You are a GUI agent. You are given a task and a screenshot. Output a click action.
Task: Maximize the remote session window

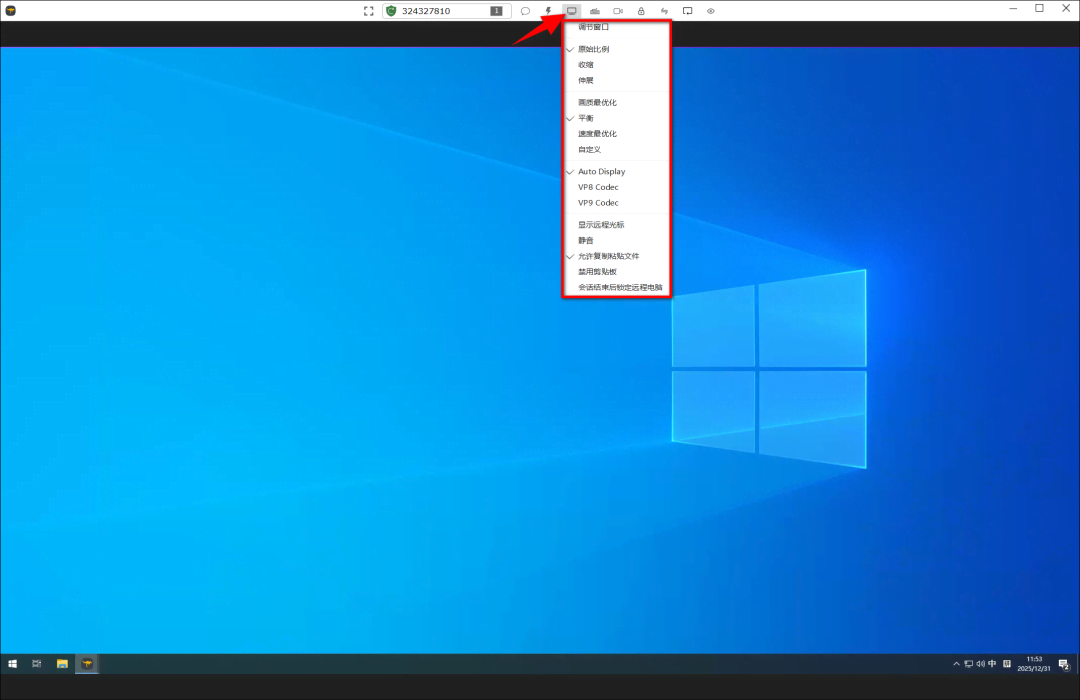[1039, 9]
